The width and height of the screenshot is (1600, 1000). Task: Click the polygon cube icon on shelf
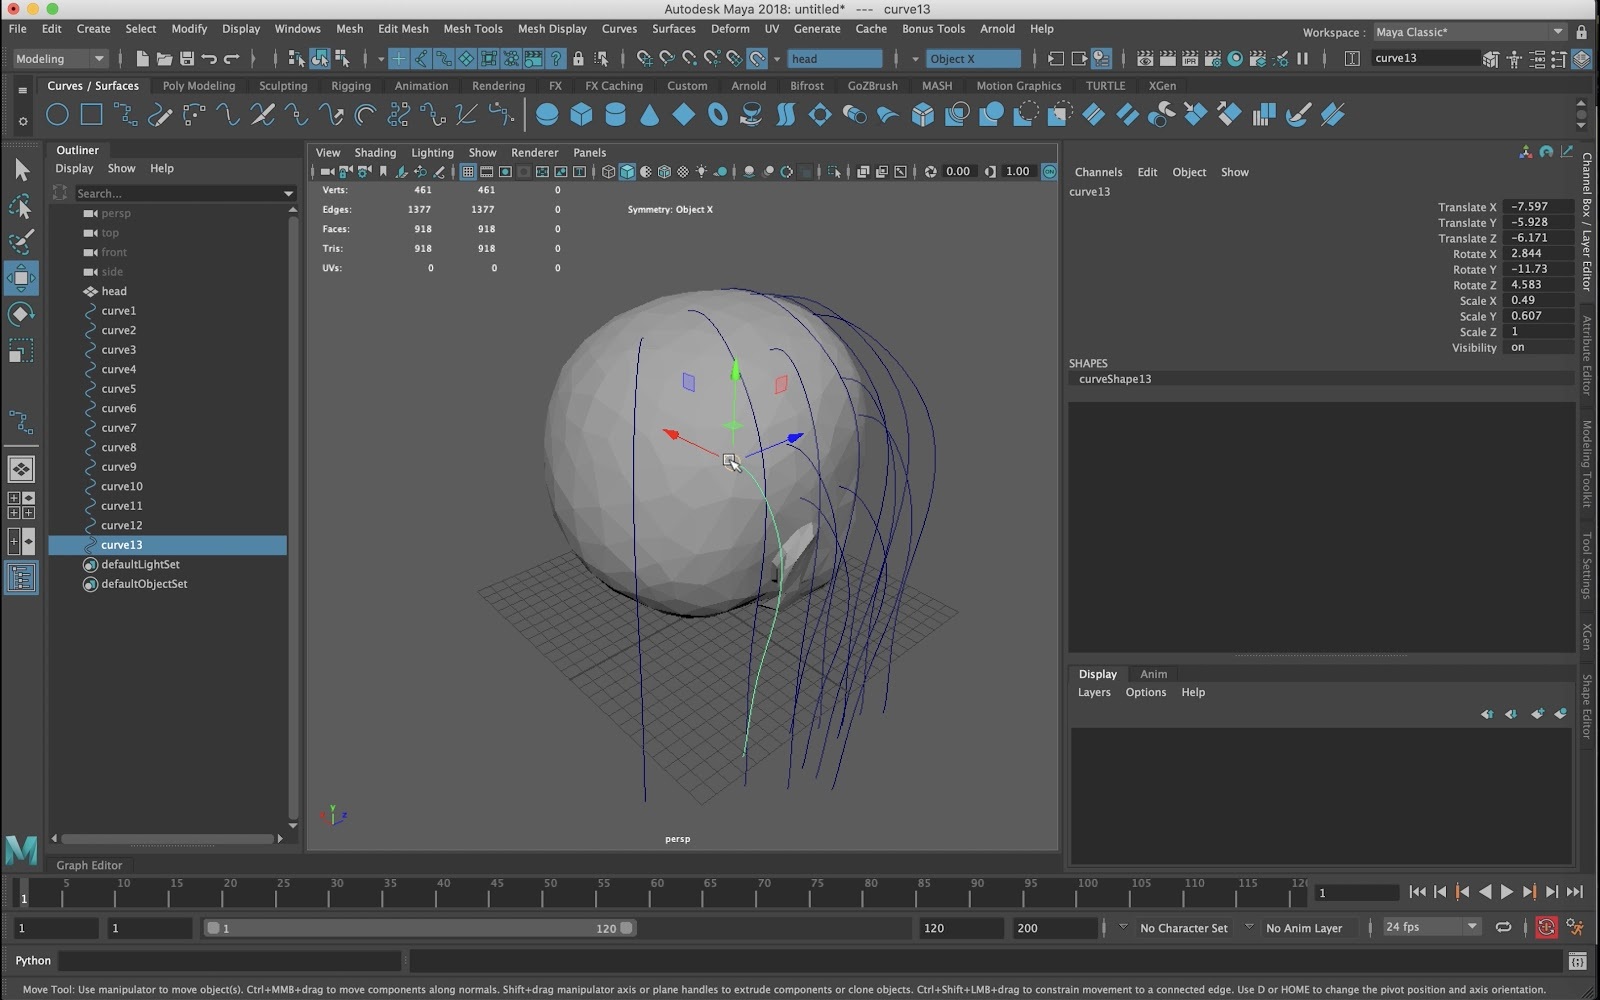pos(581,115)
